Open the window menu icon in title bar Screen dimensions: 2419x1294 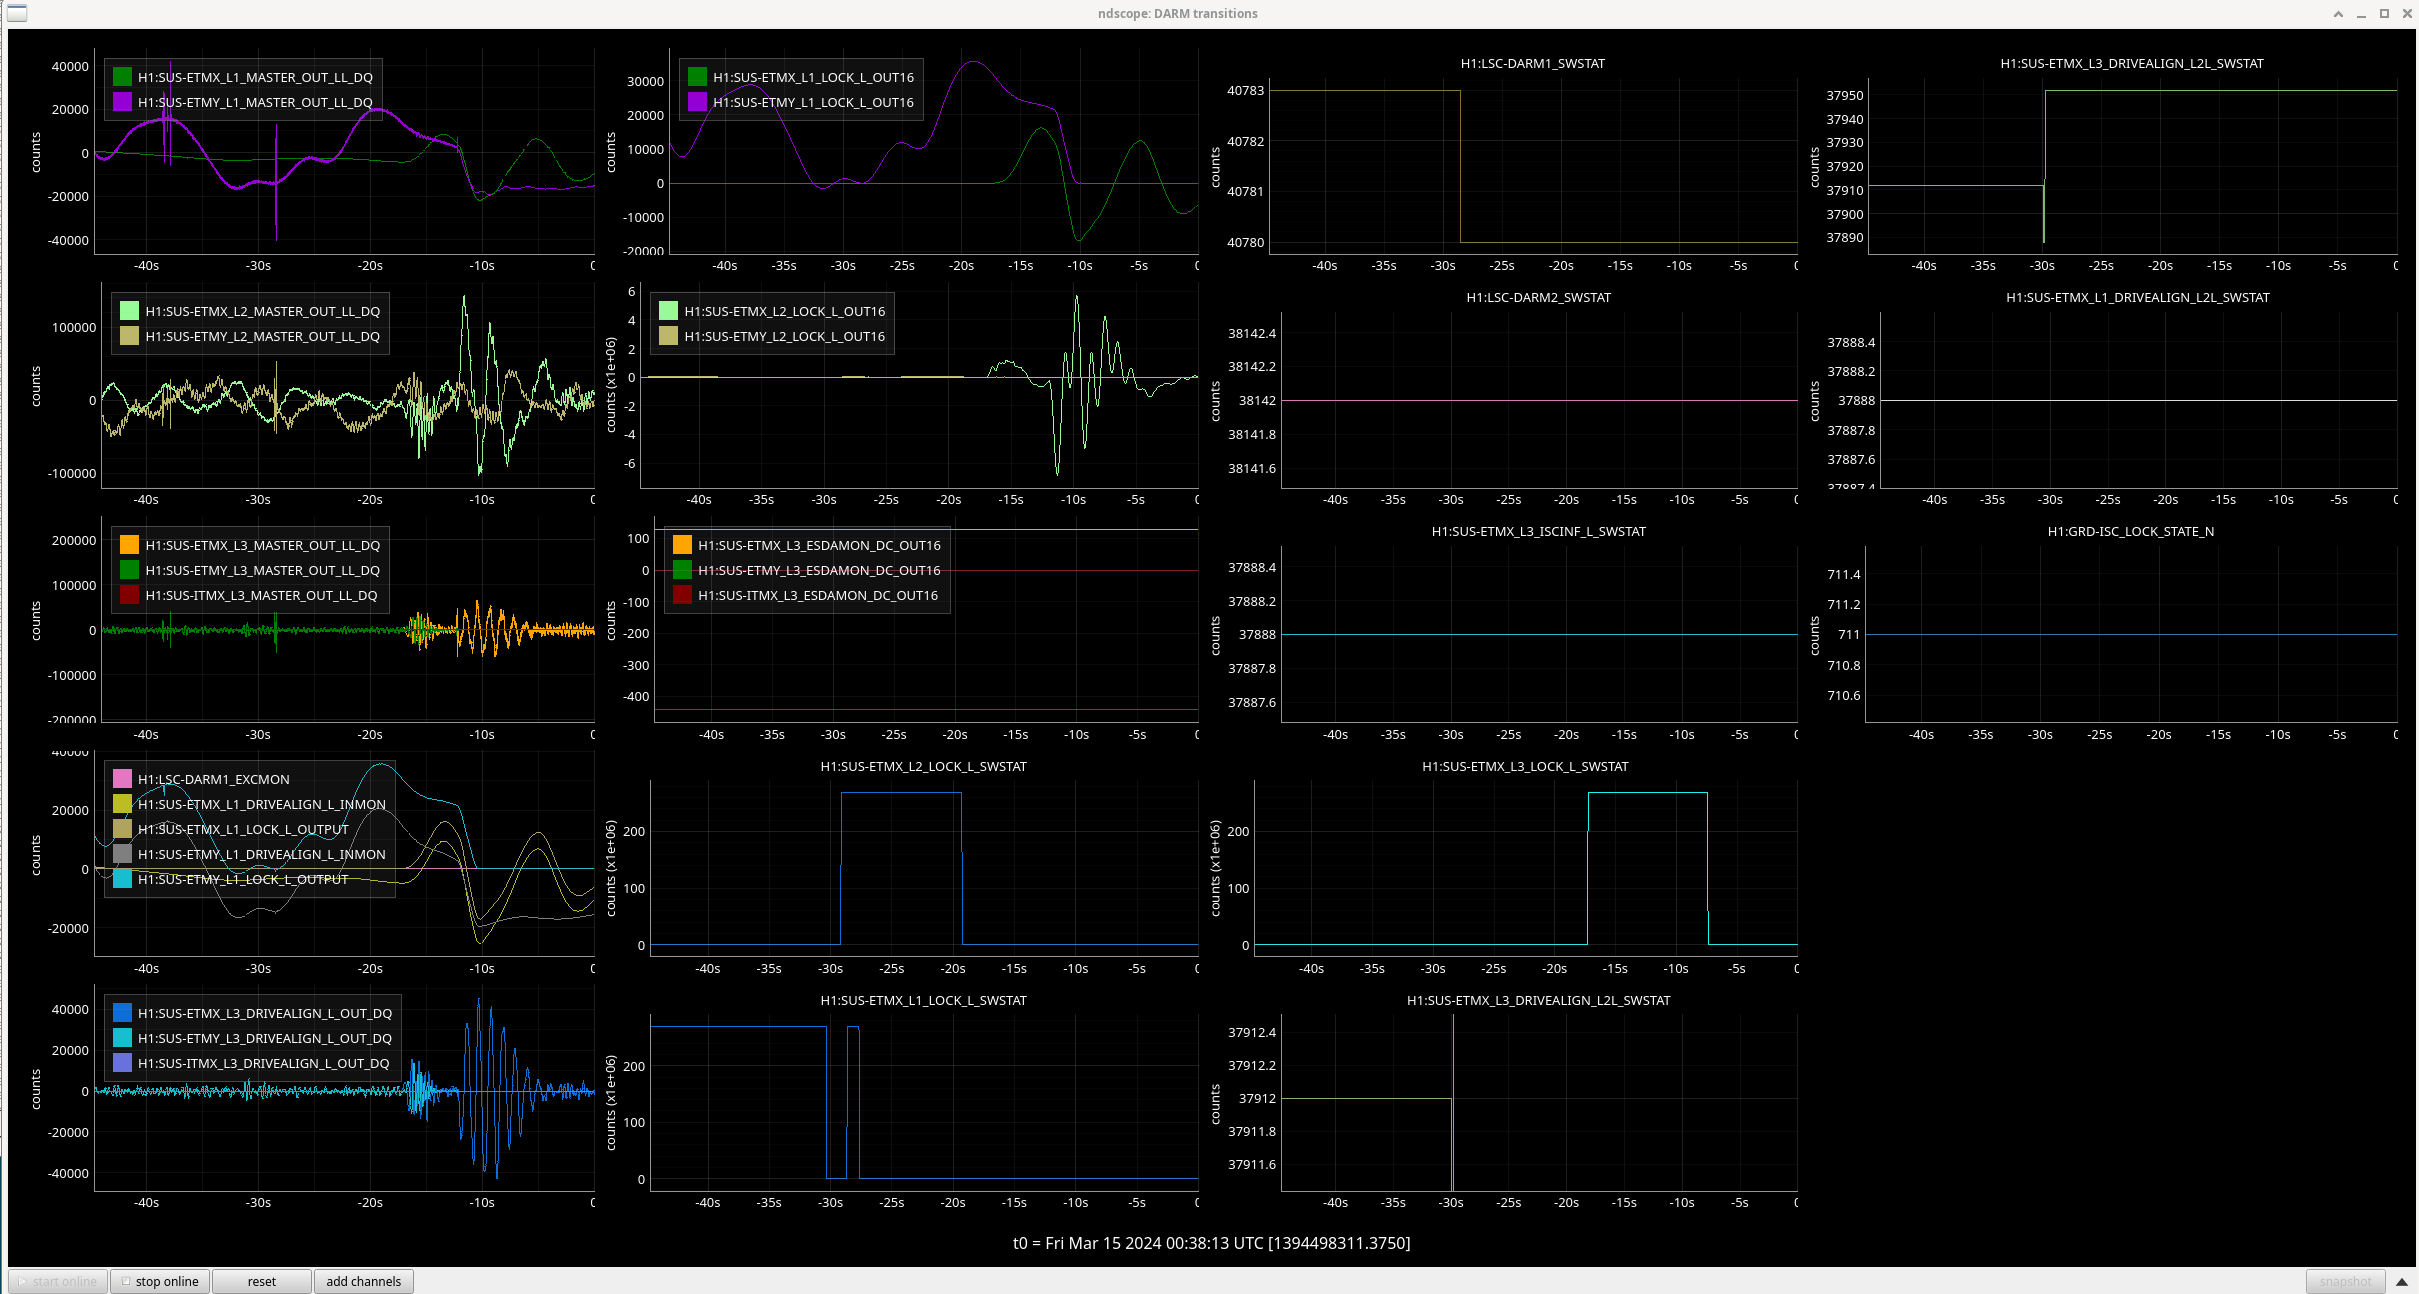[x=17, y=13]
